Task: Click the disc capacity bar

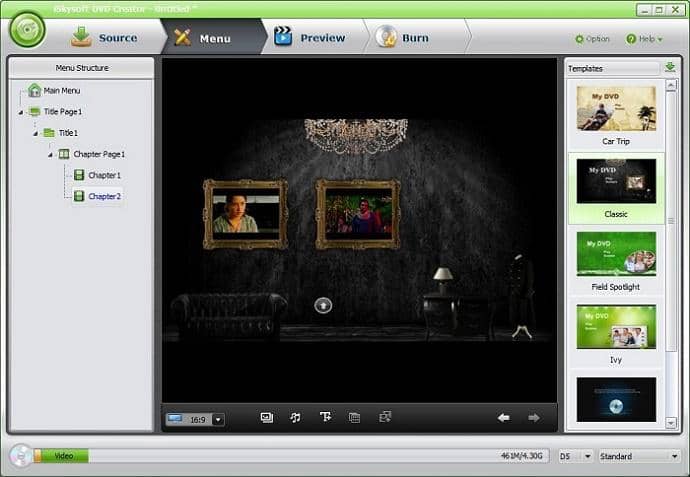Action: click(x=291, y=456)
